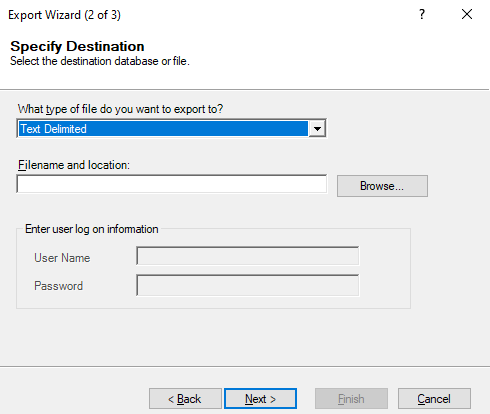Click the 'User Name' label text
Screen dimensions: 490x414
pos(62,258)
